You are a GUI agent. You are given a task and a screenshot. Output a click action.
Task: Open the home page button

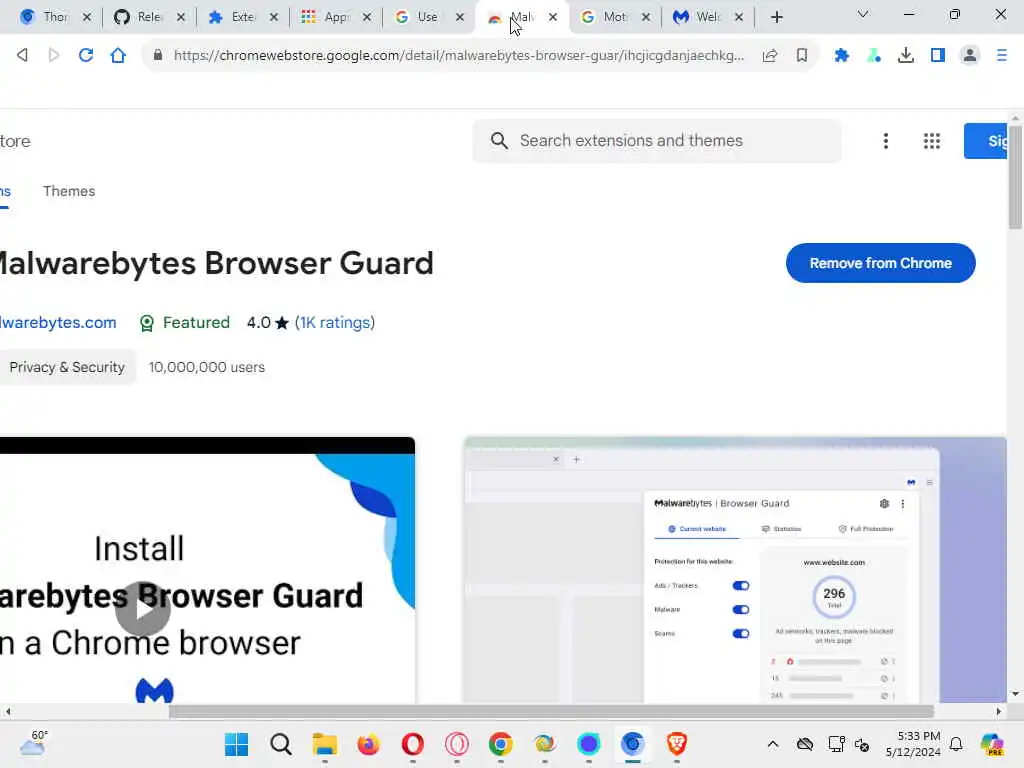point(118,56)
